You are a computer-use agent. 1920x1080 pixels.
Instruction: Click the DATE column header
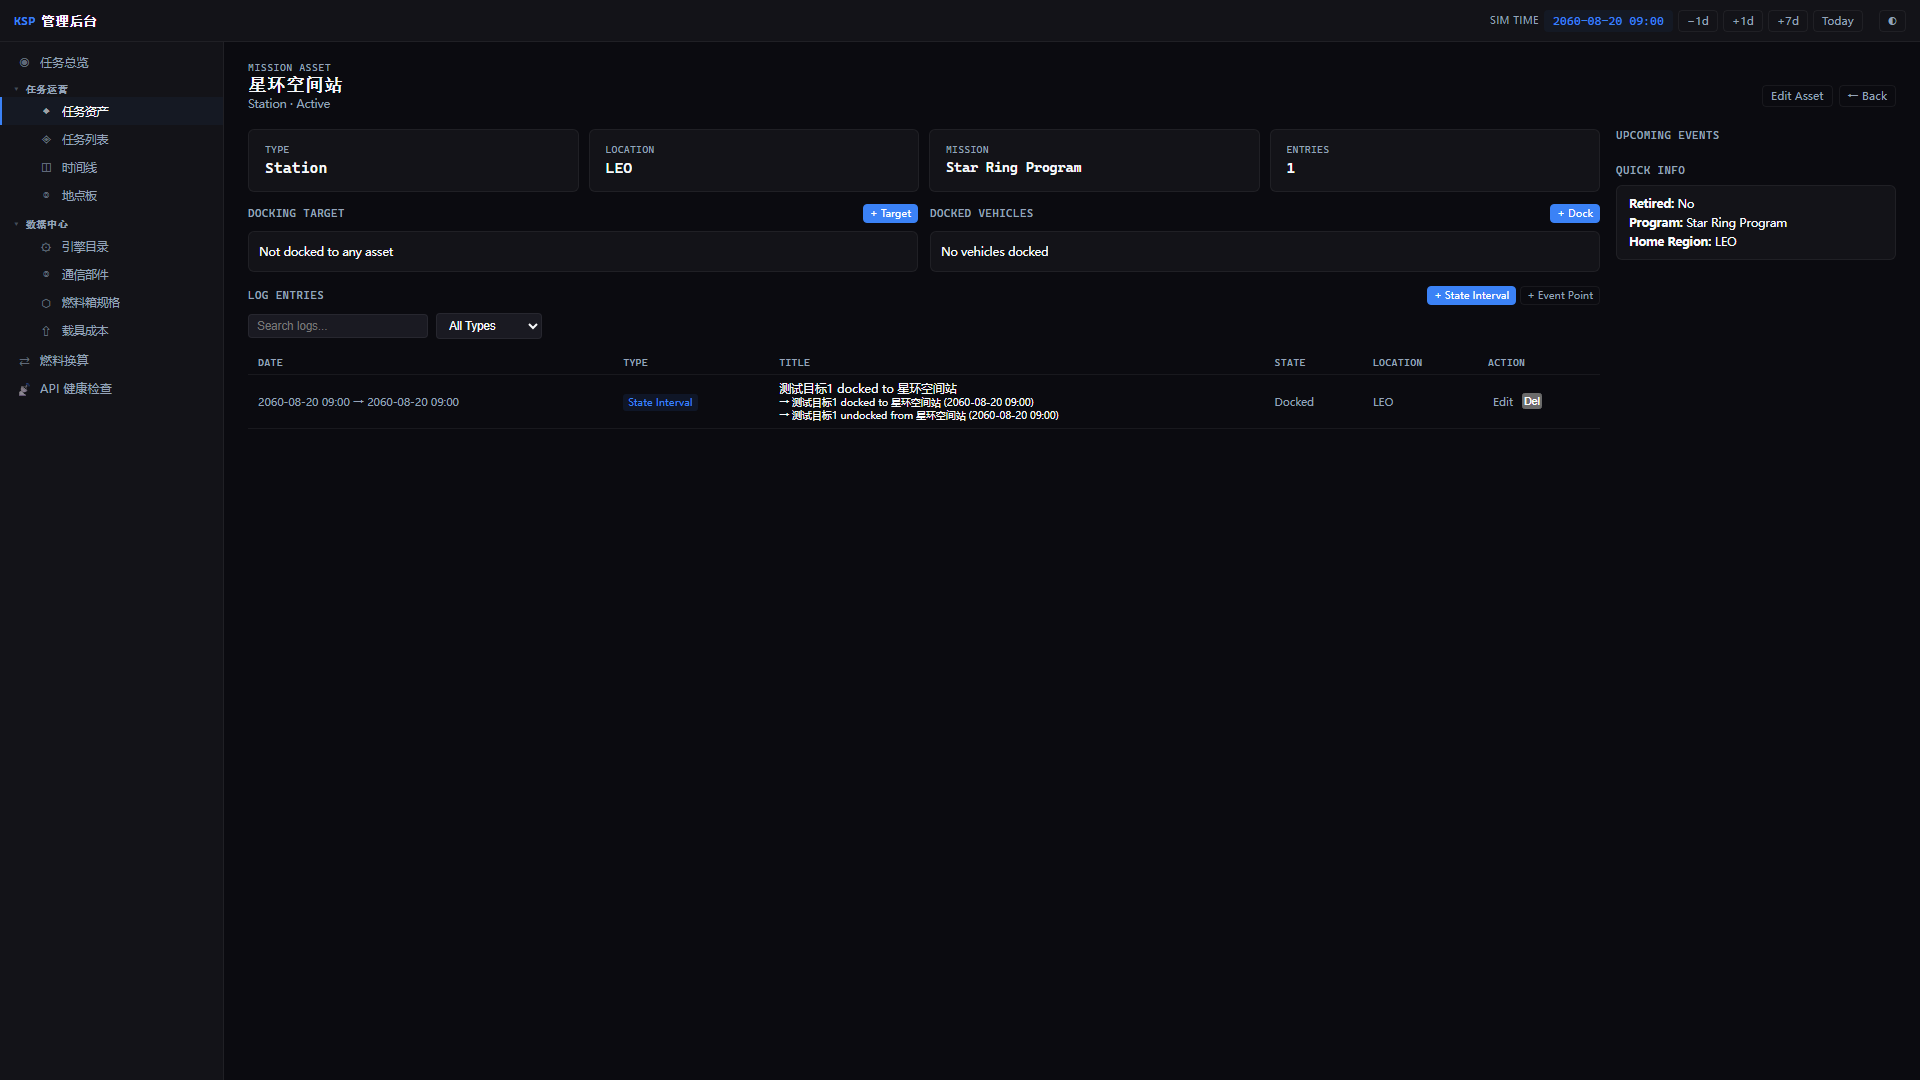pos(270,362)
